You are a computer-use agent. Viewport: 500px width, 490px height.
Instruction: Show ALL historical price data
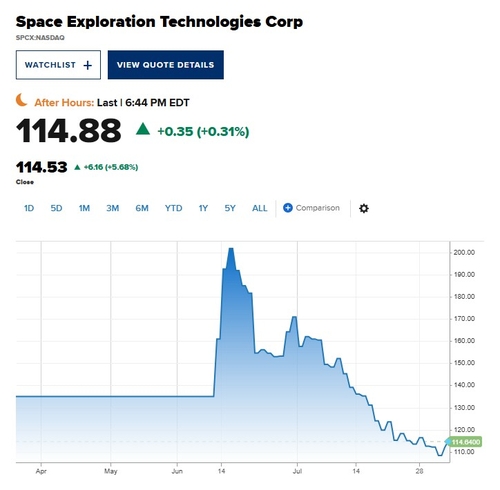(x=260, y=208)
